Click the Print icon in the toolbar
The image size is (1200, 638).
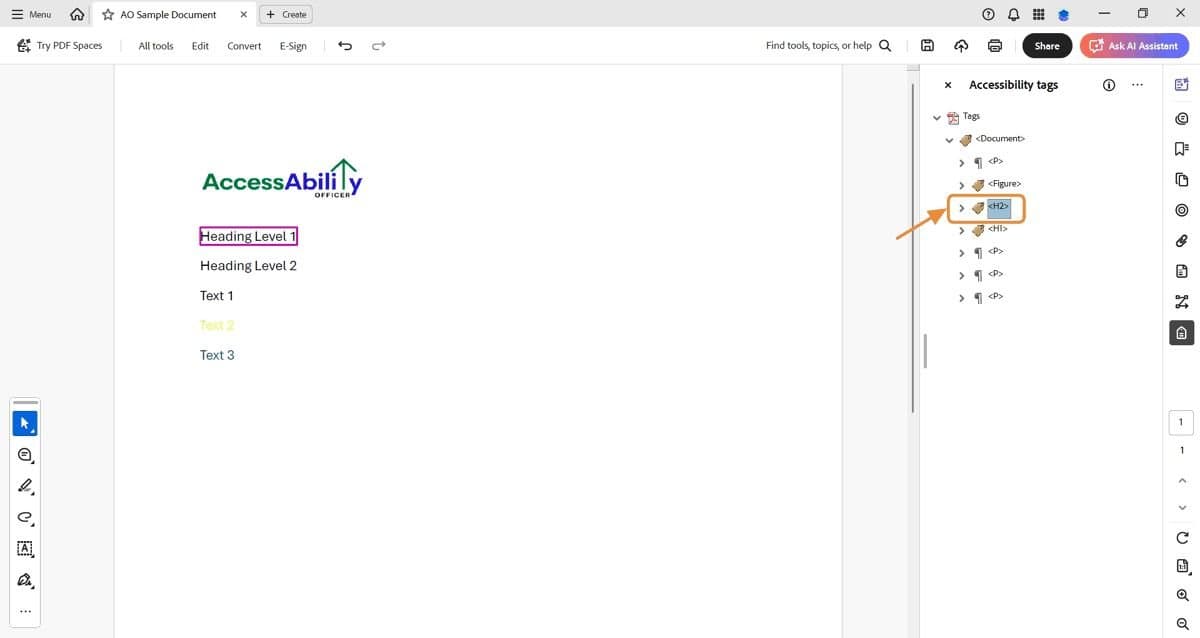point(994,45)
